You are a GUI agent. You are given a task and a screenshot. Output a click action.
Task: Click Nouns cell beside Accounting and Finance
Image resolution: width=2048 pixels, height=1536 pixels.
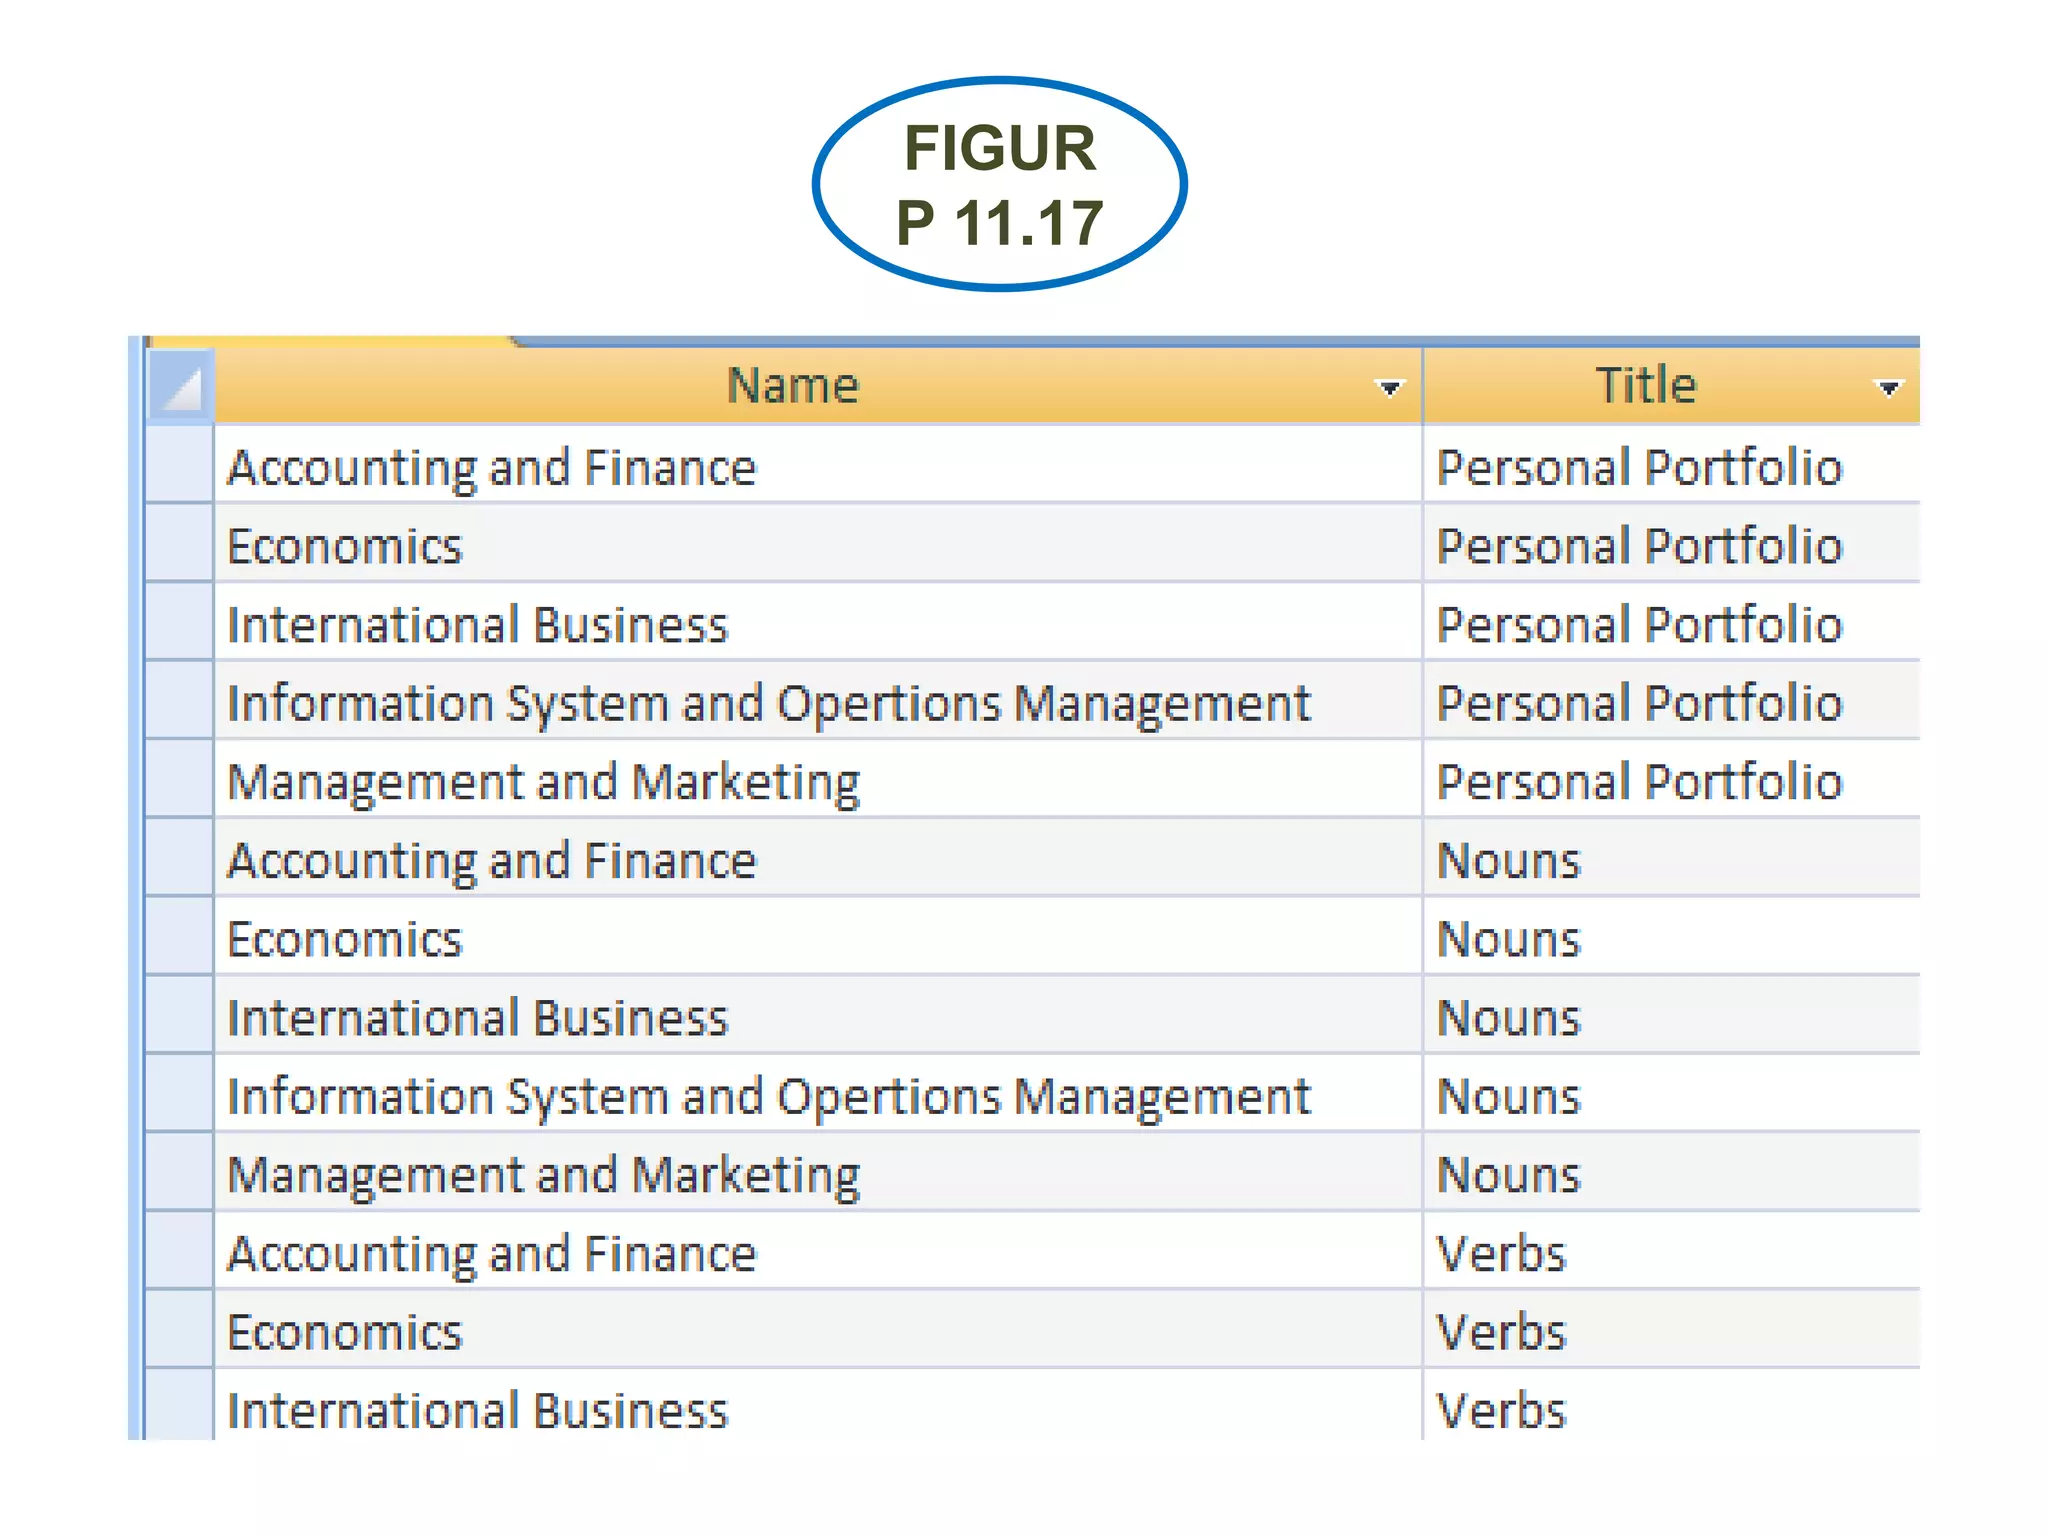pyautogui.click(x=1509, y=861)
